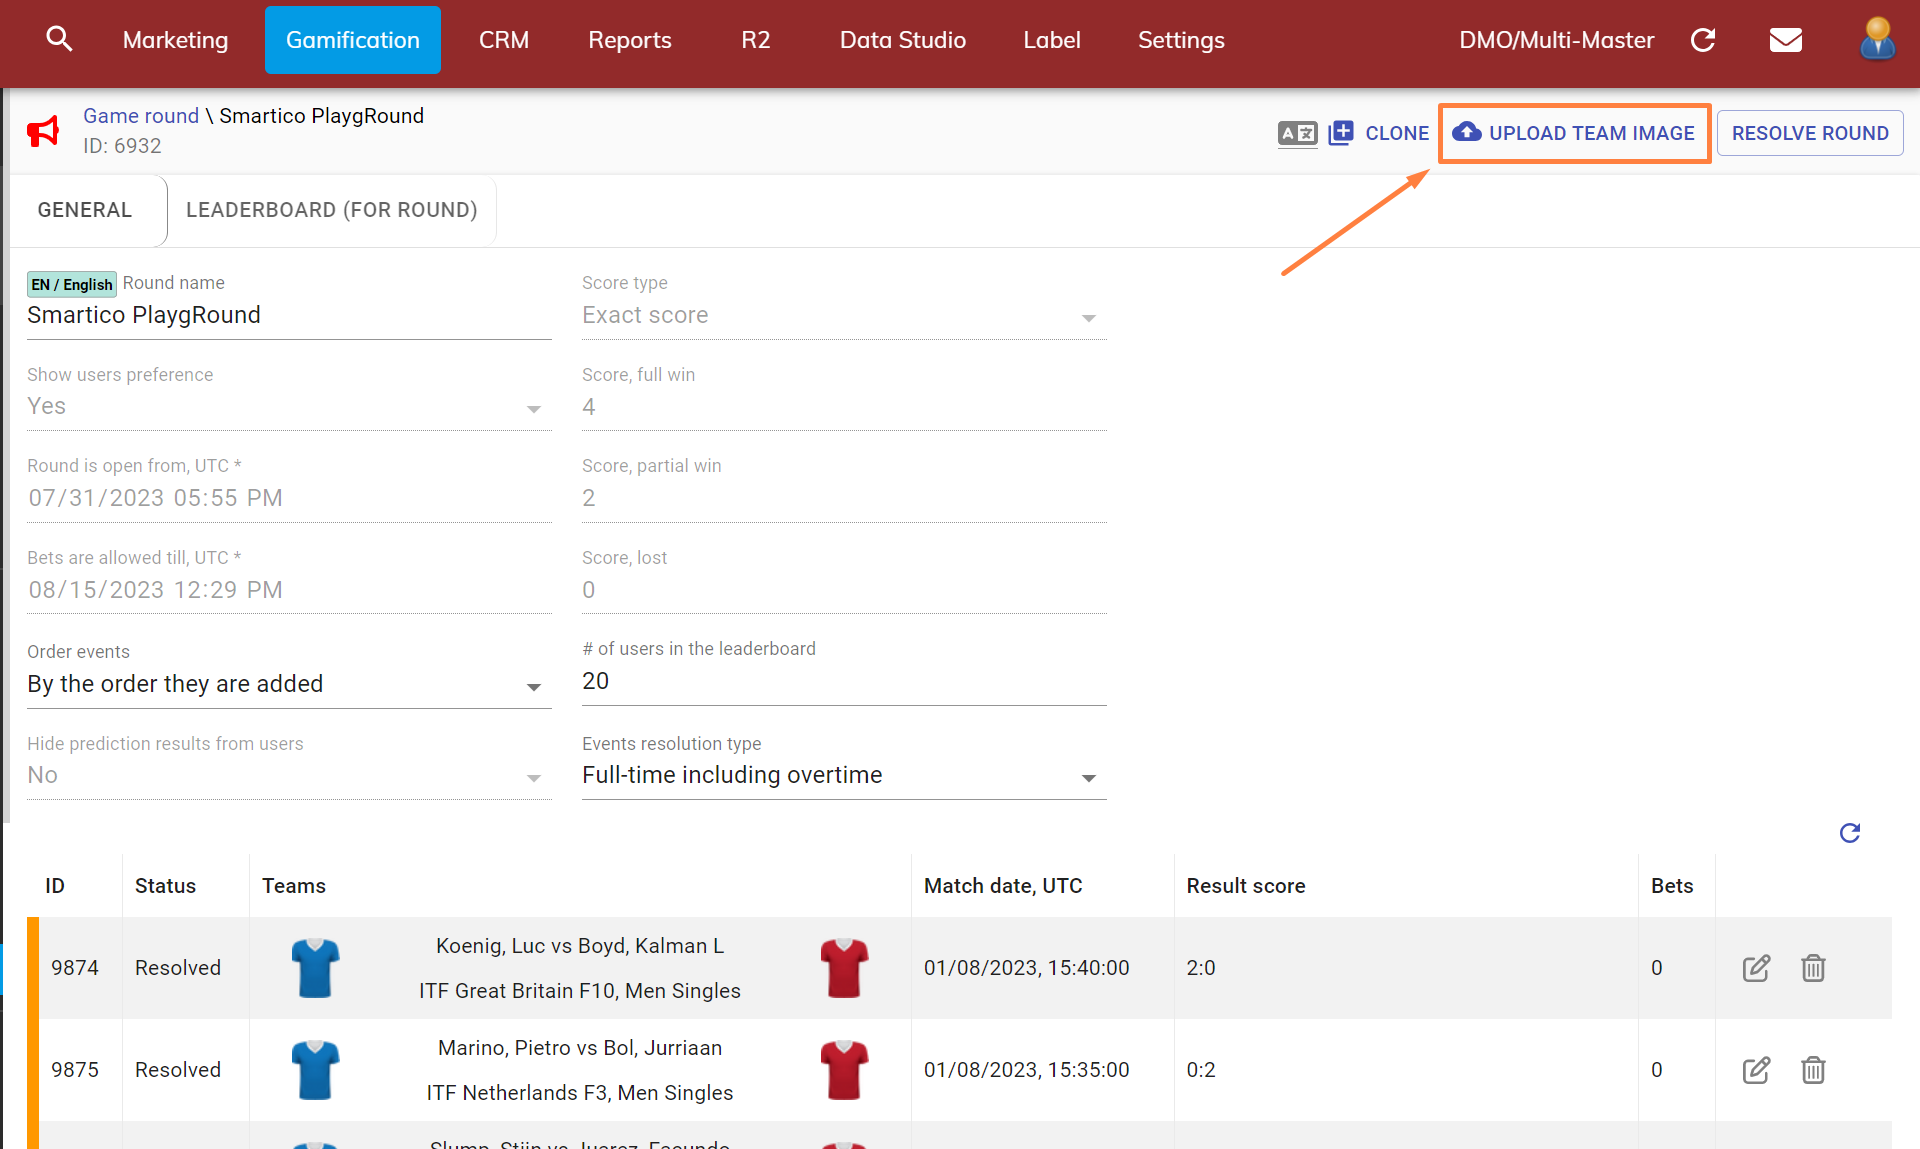Open the mail envelope icon
The width and height of the screenshot is (1920, 1149).
click(1785, 40)
